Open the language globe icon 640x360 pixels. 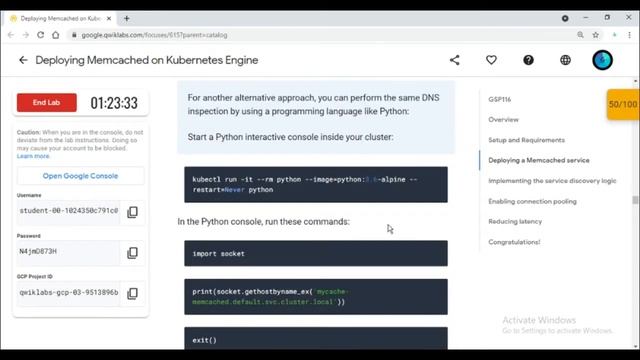[x=565, y=60]
